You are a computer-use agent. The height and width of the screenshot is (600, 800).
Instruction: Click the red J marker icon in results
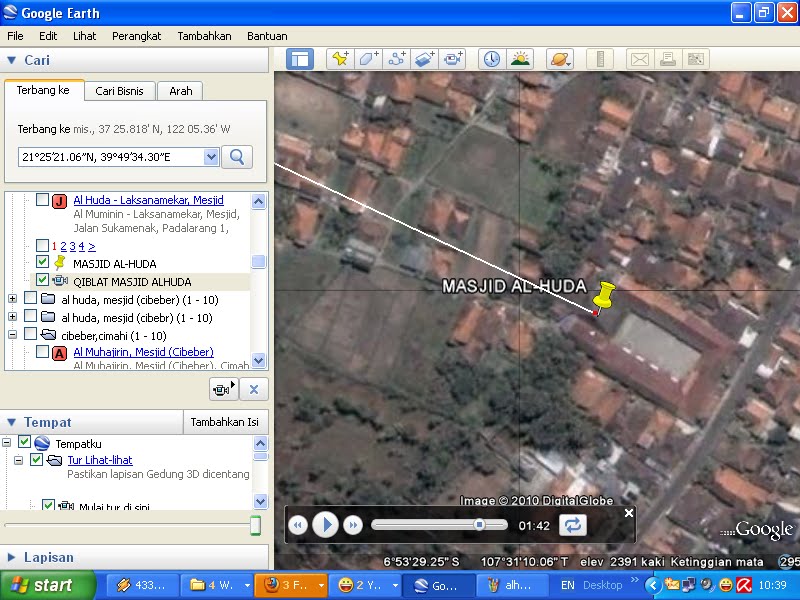60,201
